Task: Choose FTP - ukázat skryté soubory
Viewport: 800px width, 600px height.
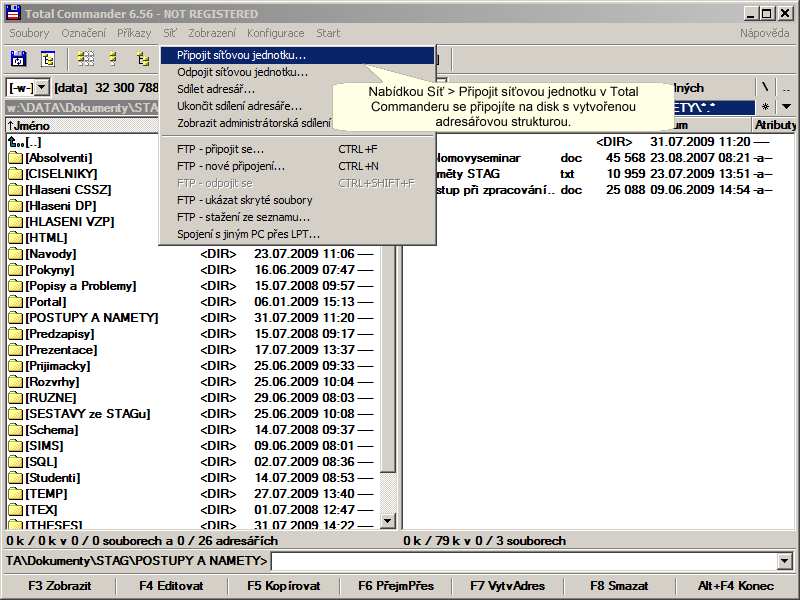Action: pyautogui.click(x=297, y=200)
